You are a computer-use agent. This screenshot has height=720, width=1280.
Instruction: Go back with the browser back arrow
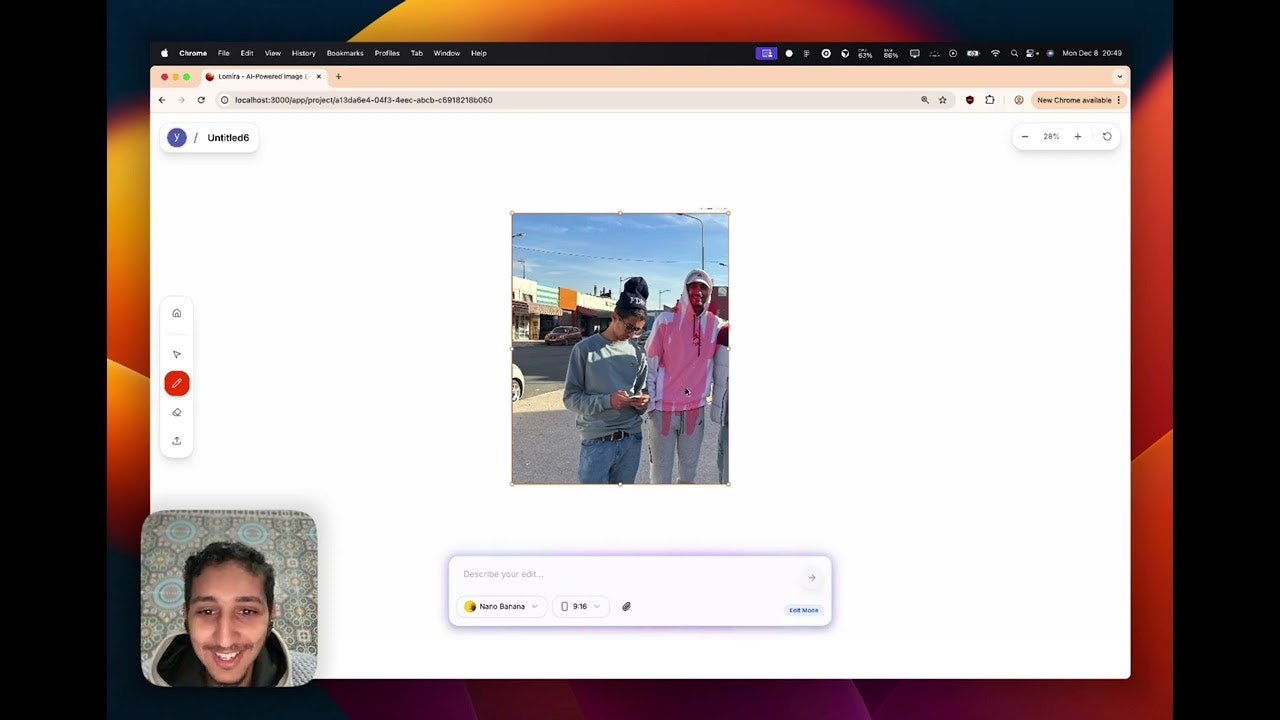162,100
